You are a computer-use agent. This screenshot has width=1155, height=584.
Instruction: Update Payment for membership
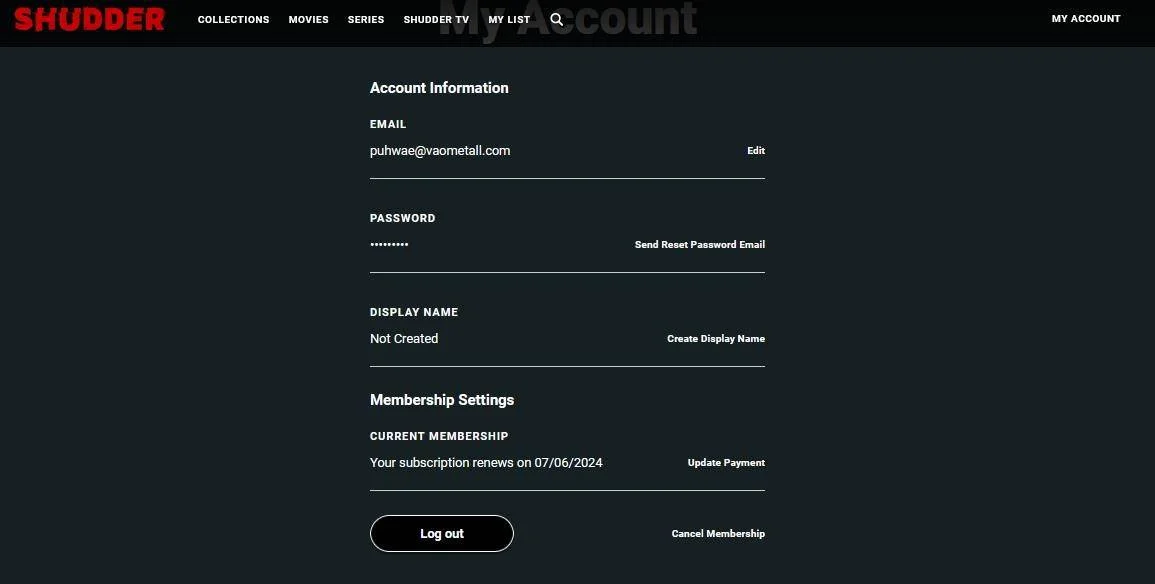[x=726, y=462]
